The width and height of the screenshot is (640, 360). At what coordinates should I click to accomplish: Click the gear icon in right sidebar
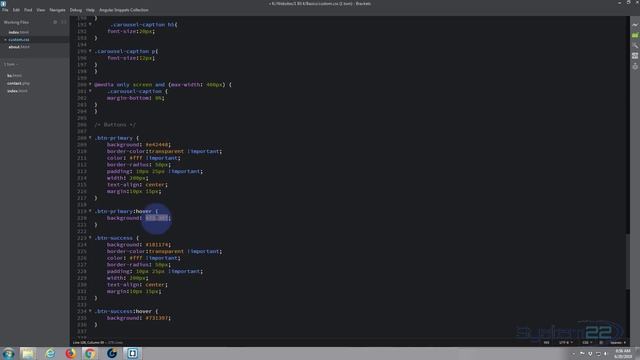click(x=635, y=66)
